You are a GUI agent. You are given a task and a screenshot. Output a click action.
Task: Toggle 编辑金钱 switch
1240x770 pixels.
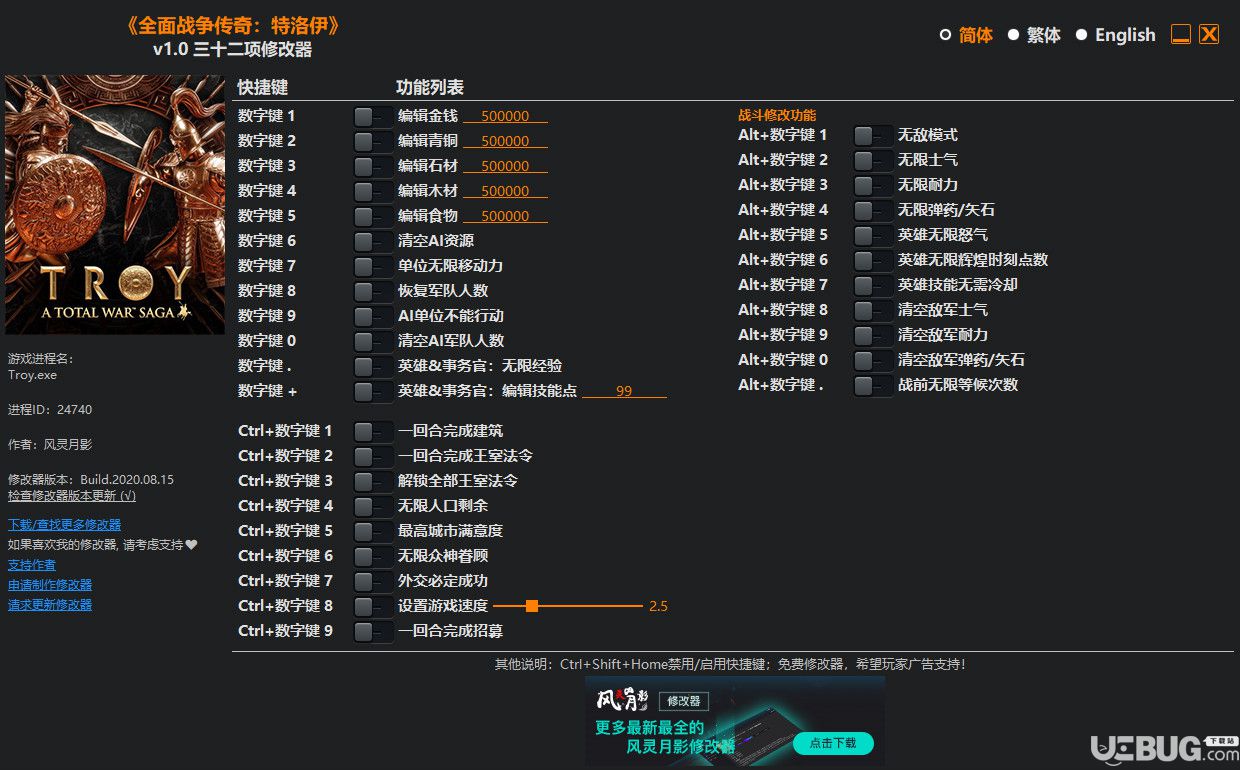(373, 116)
